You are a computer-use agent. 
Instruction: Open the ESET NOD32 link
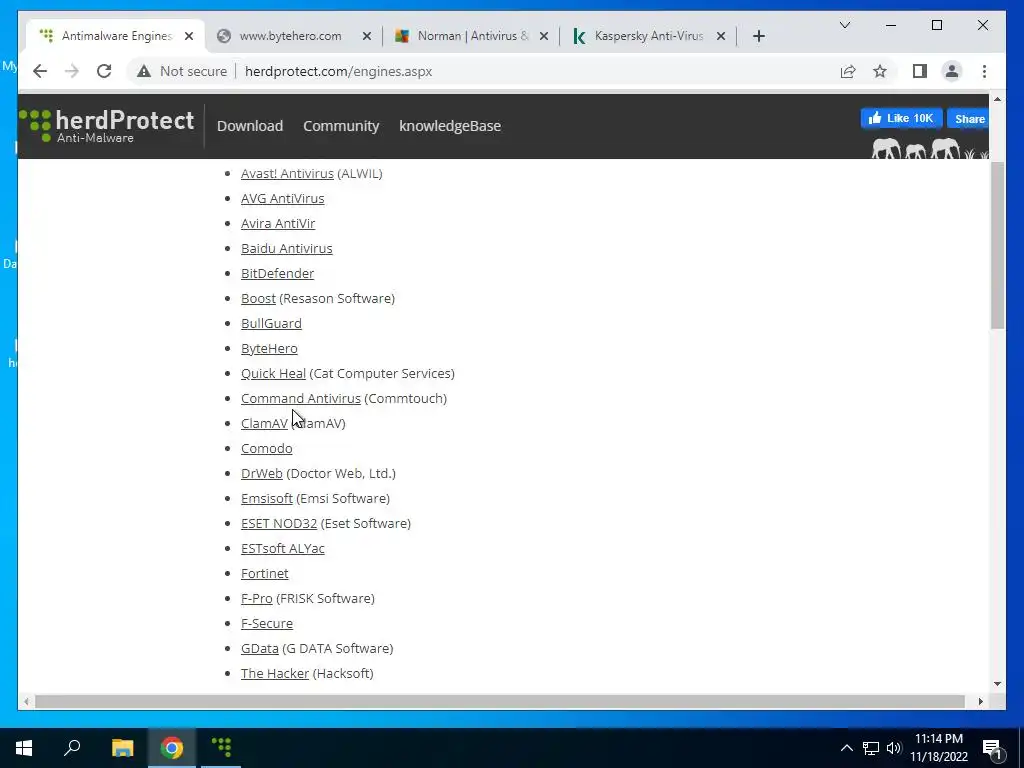tap(279, 524)
